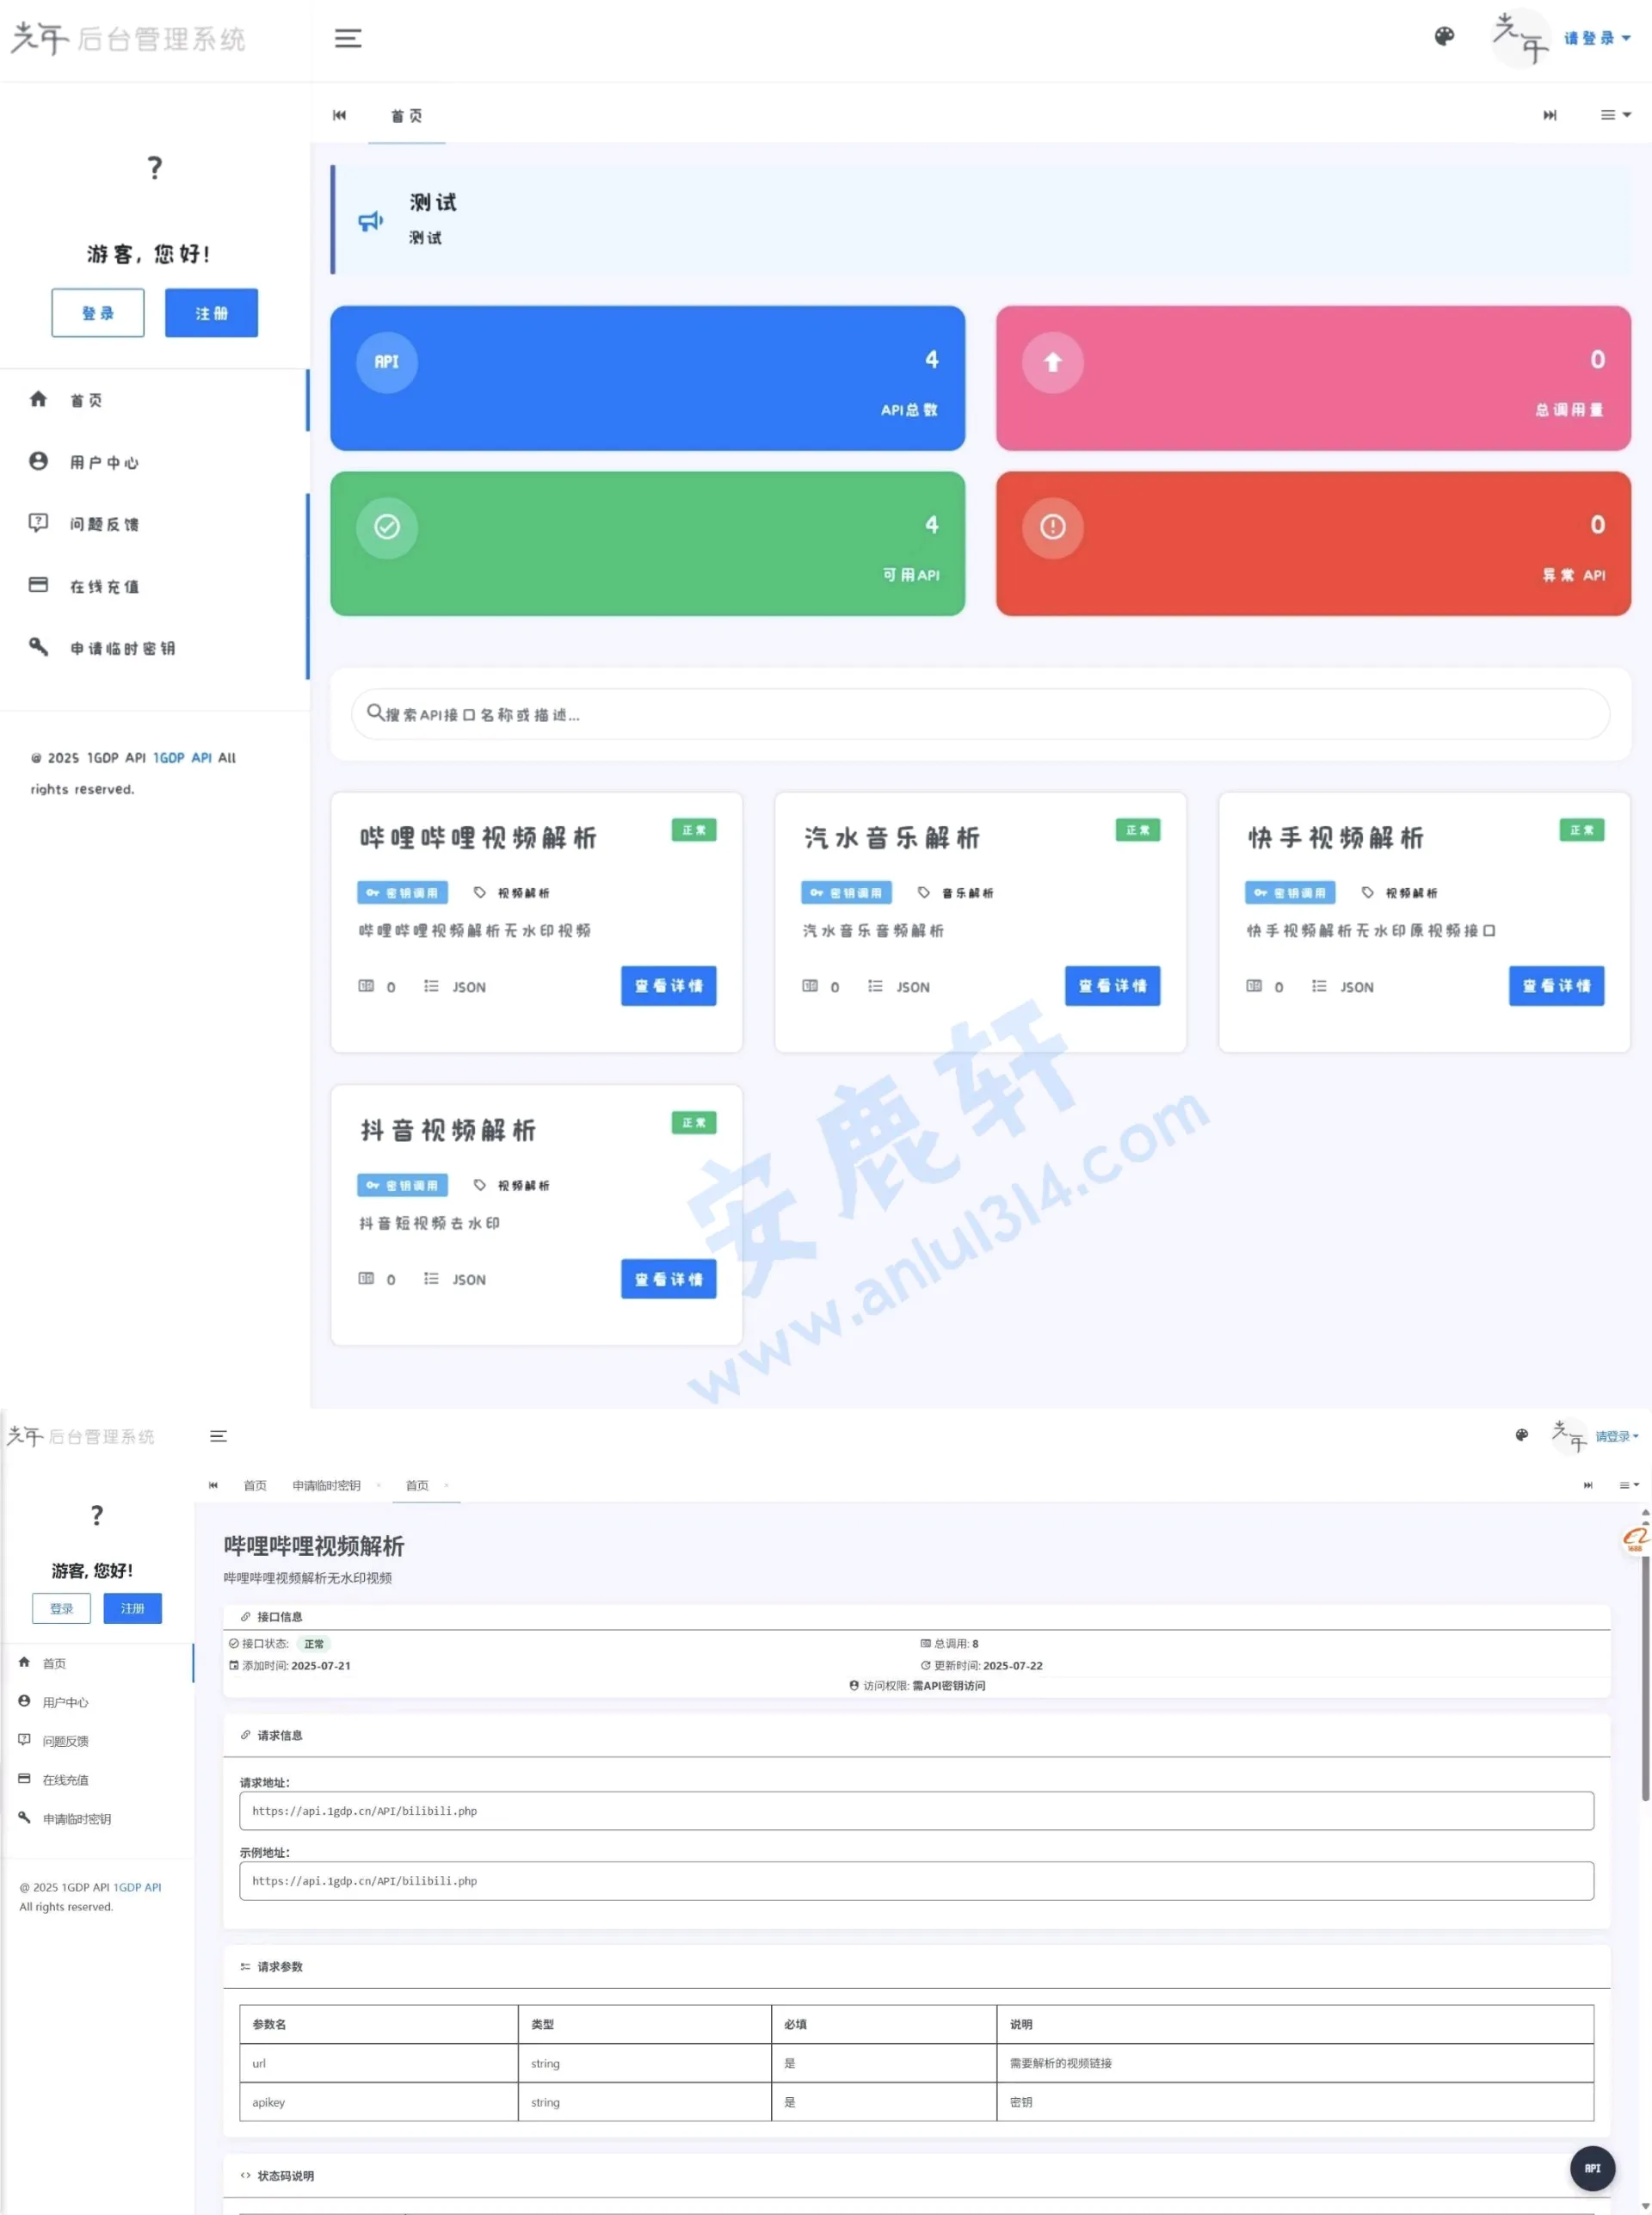Click the 注册 button

click(211, 312)
